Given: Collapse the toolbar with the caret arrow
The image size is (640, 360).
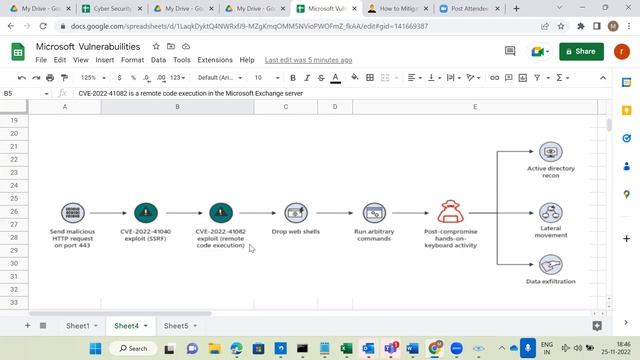Looking at the screenshot, I should click(x=603, y=78).
